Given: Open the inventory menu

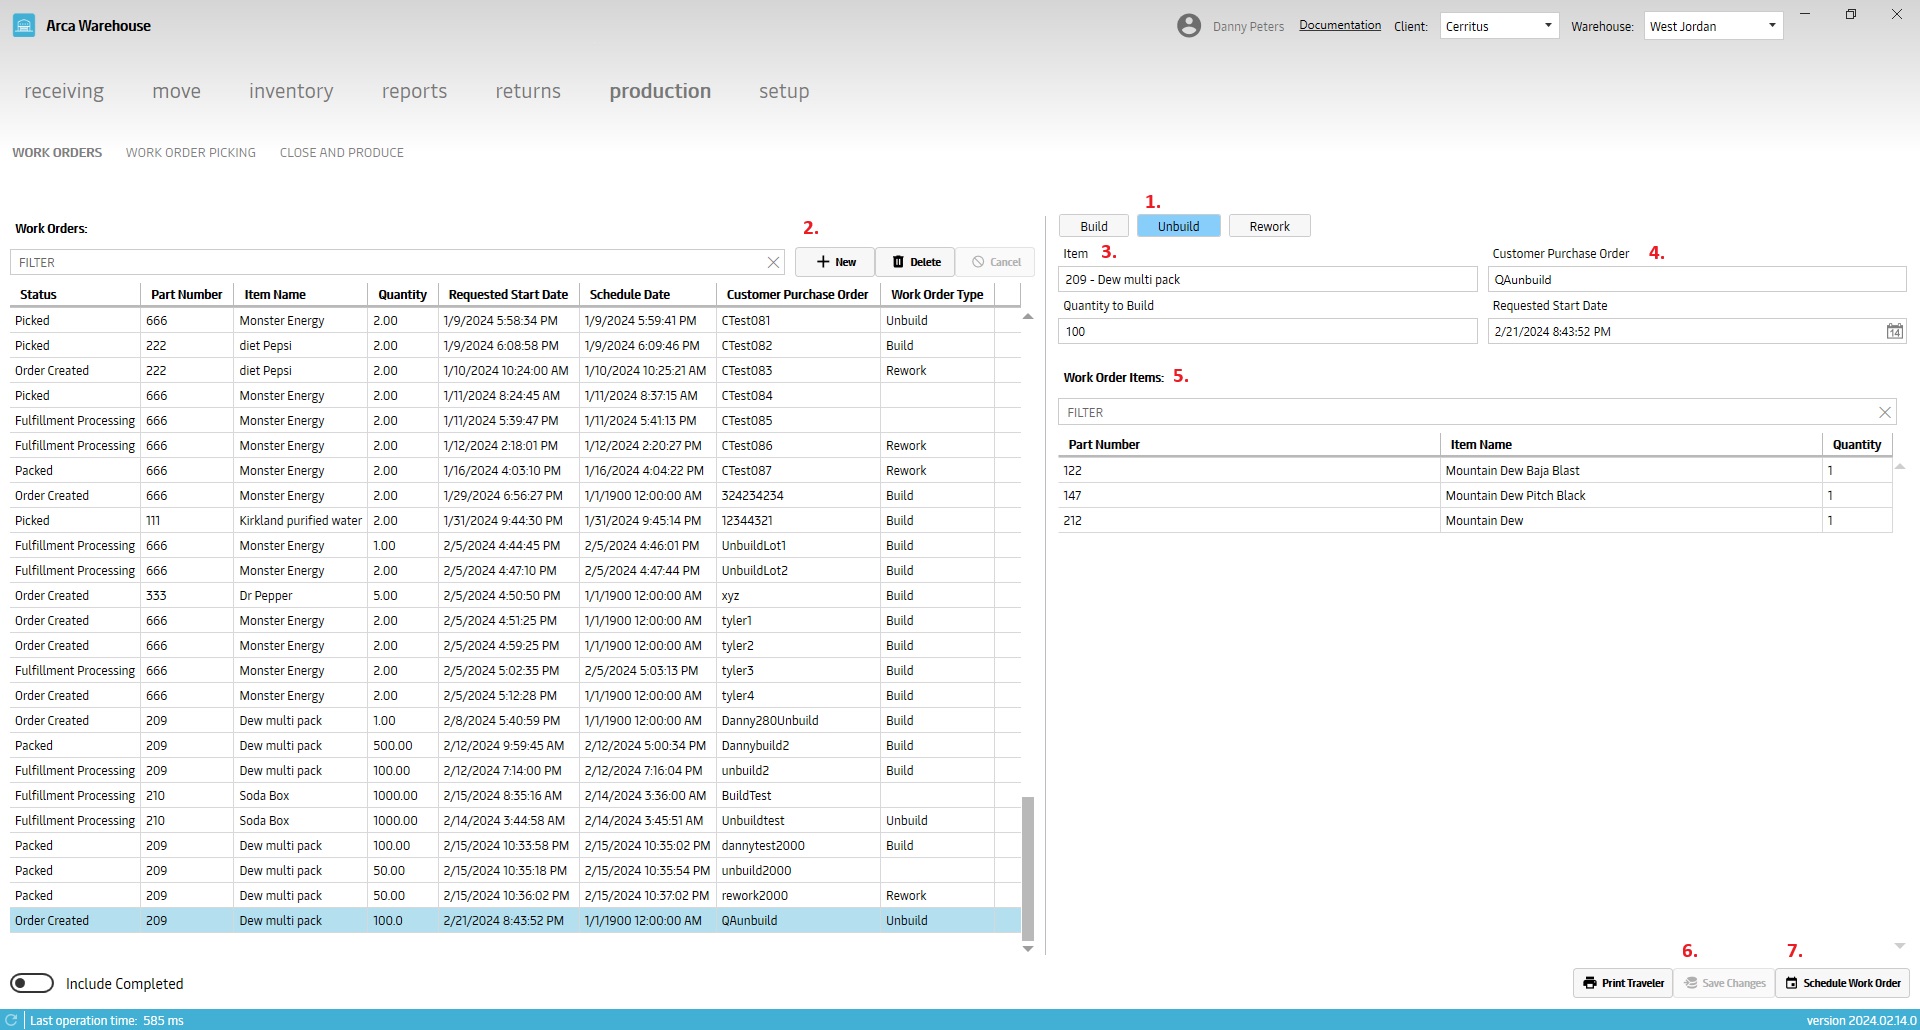Looking at the screenshot, I should click(291, 91).
